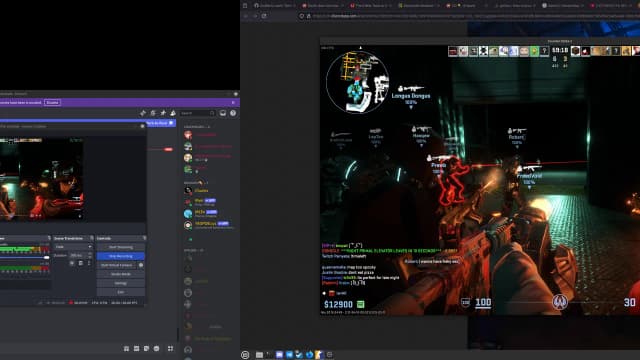This screenshot has height=360, width=640.
Task: Open Discord help question mark icon
Action: 233,113
